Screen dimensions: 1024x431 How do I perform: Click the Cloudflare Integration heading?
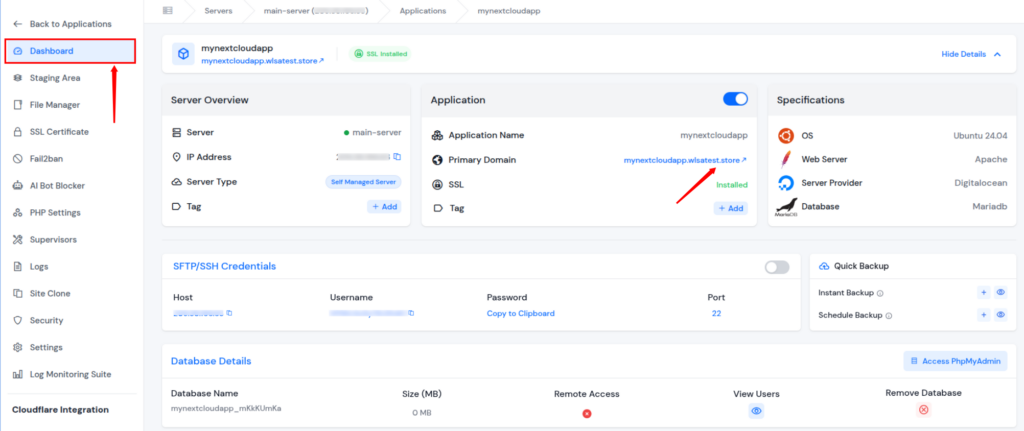click(x=60, y=410)
